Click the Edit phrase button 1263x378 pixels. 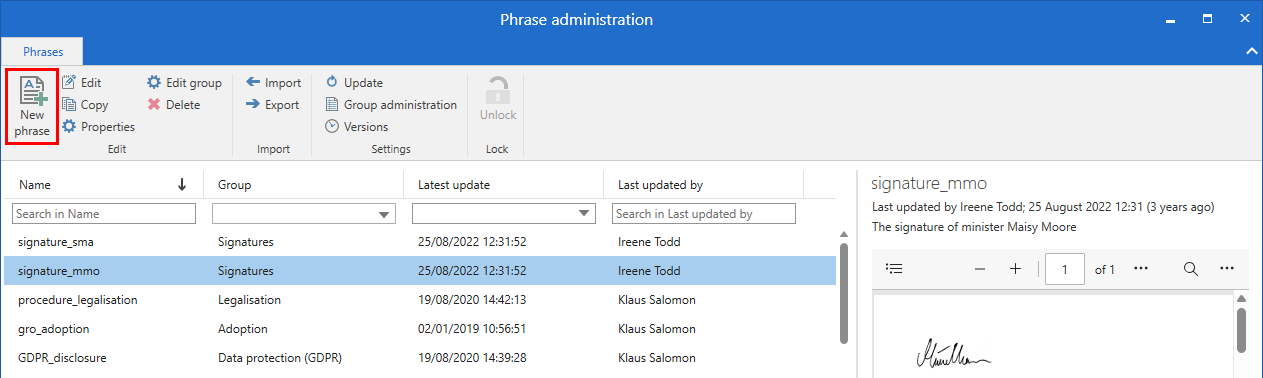(82, 83)
